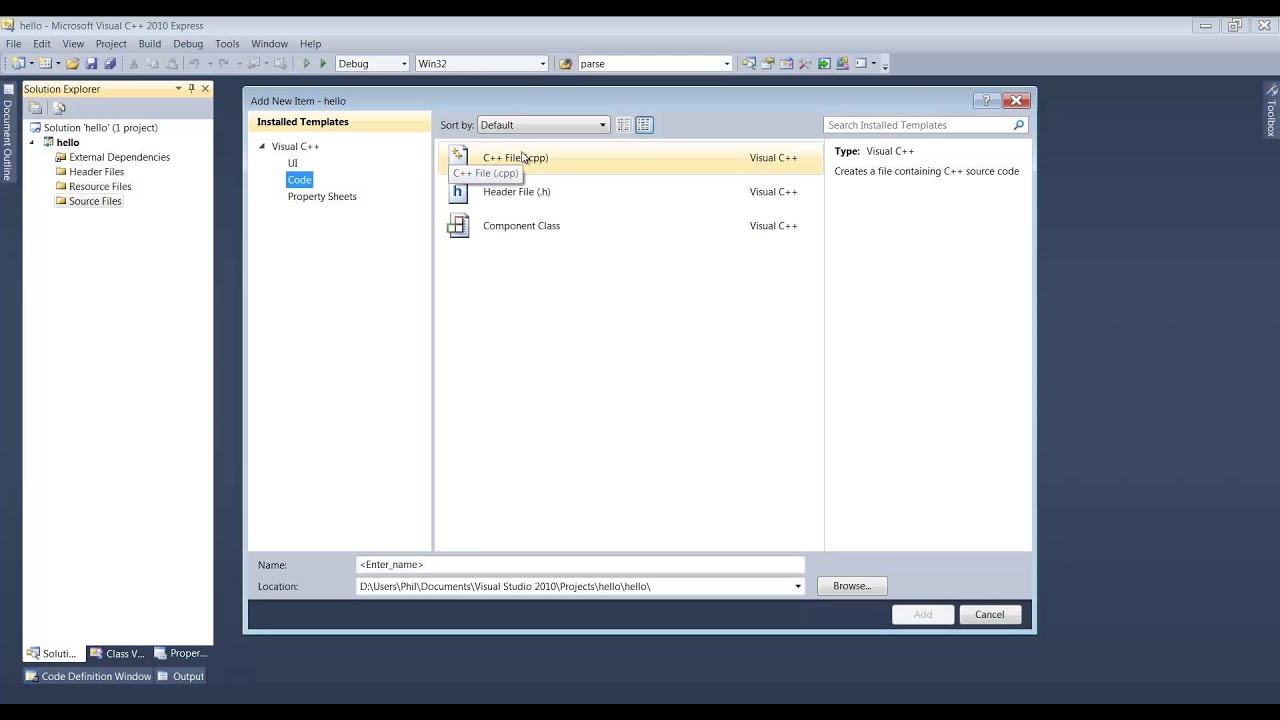Click the Name input field

pyautogui.click(x=580, y=565)
